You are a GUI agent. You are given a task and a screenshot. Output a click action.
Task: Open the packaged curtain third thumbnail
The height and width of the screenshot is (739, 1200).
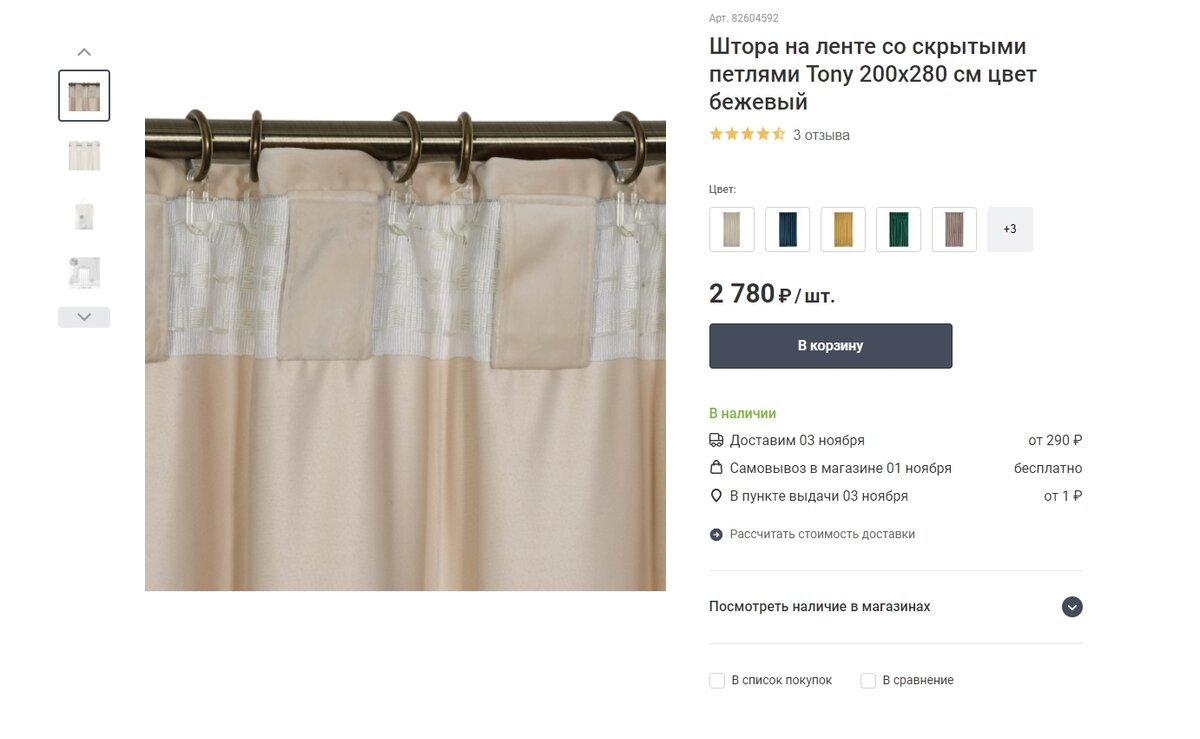(84, 214)
